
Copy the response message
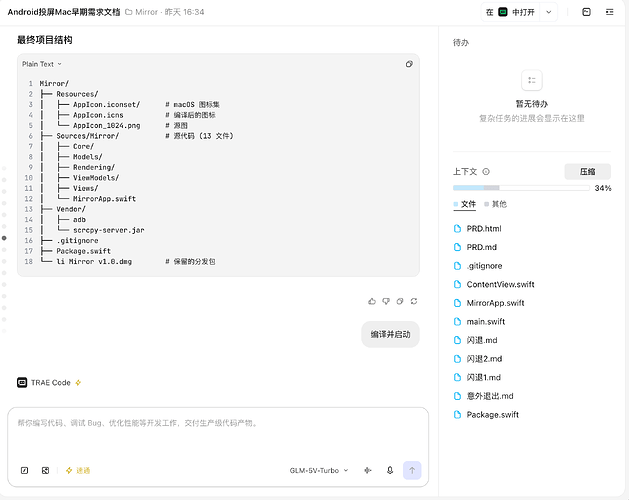(x=400, y=301)
